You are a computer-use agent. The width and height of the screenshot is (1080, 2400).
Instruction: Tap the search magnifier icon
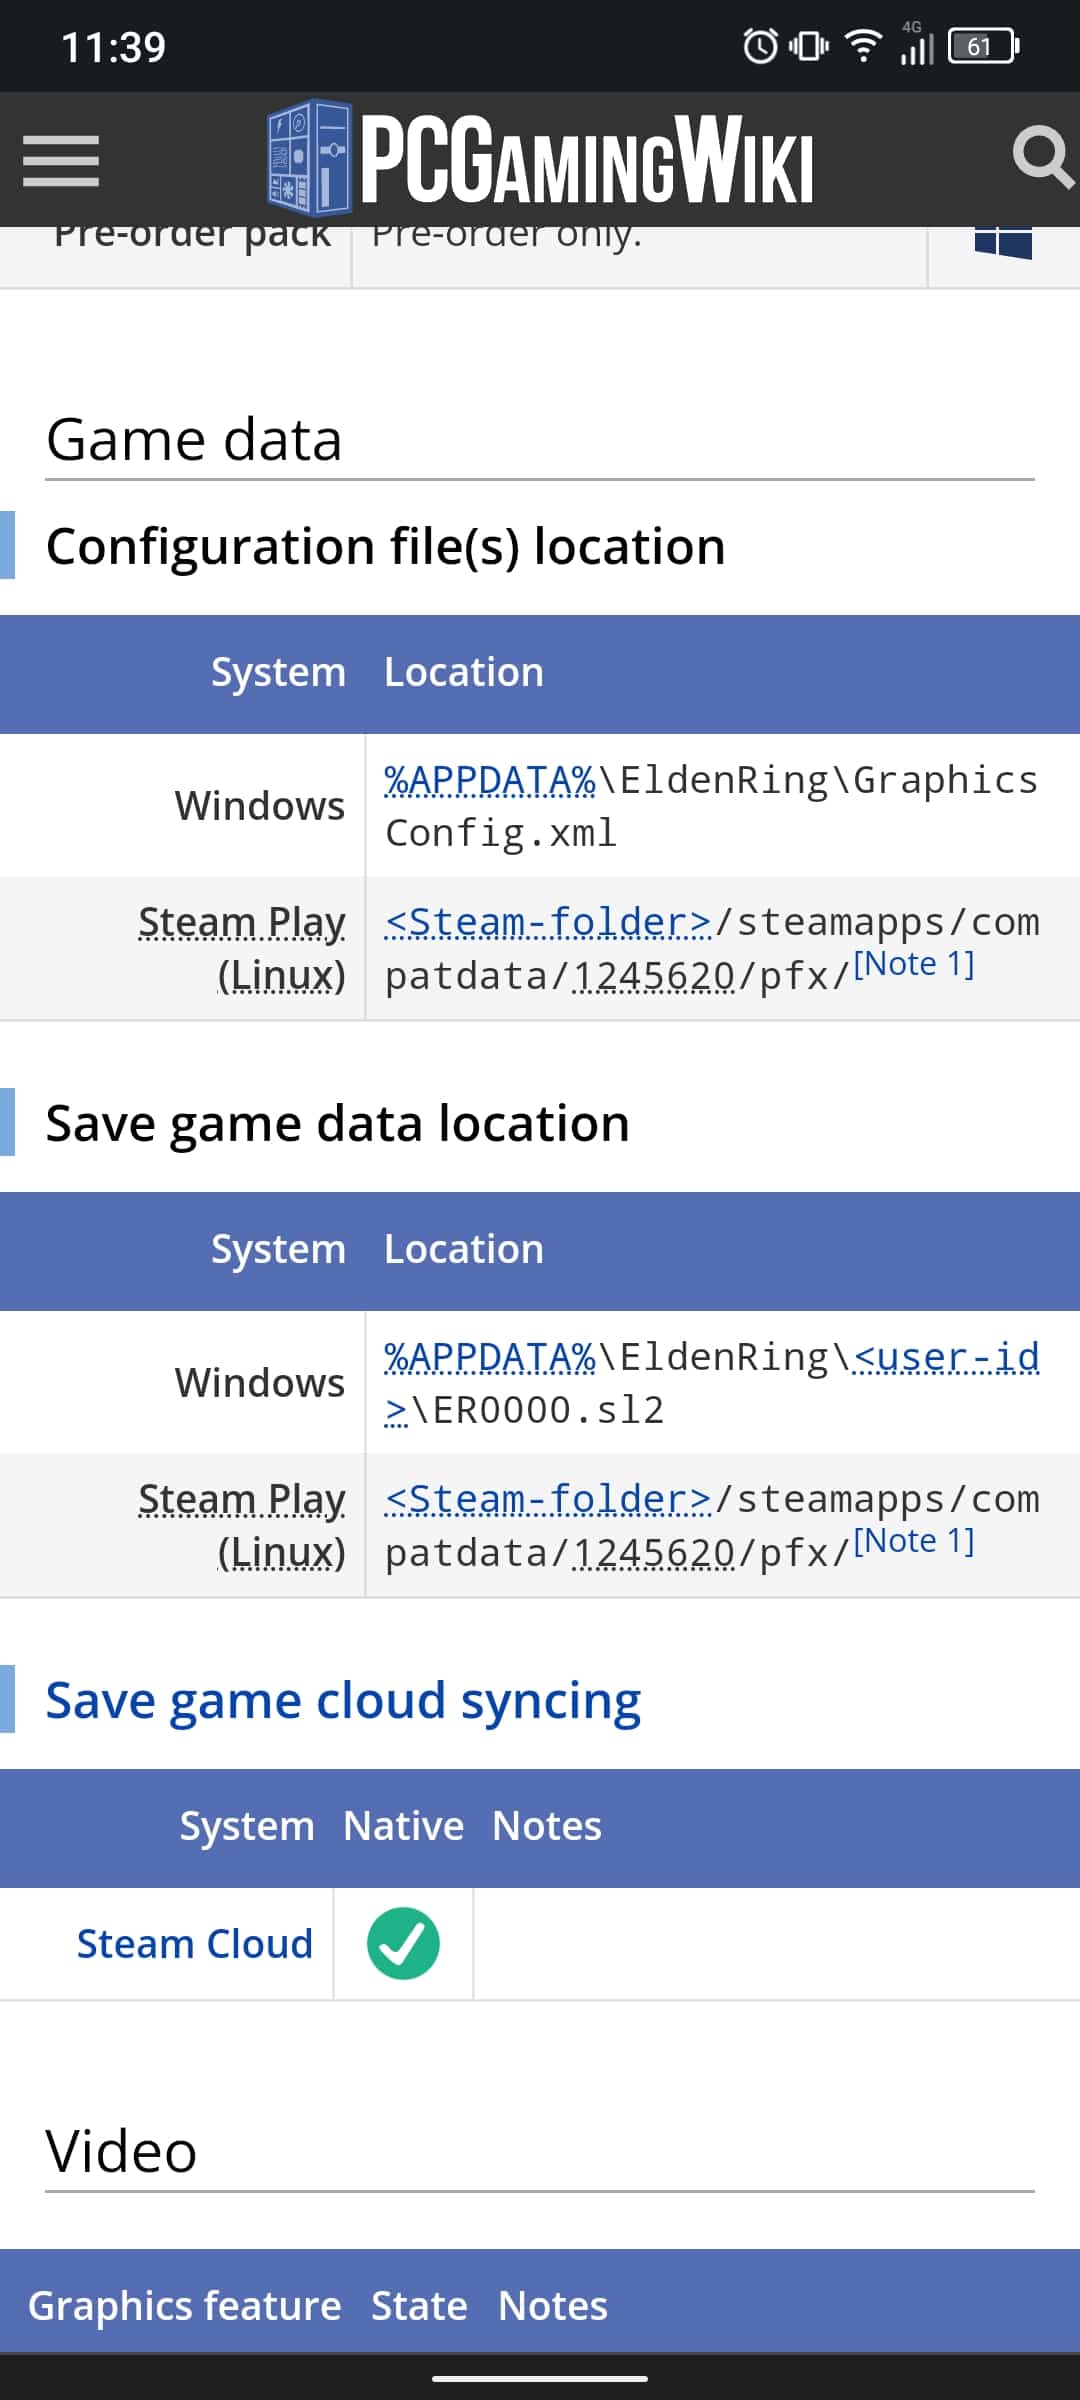tap(1043, 157)
